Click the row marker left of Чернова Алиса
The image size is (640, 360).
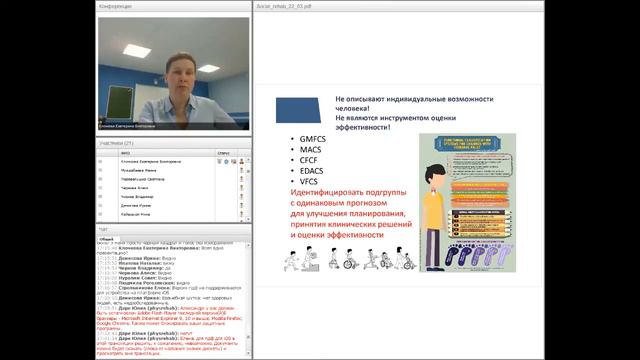click(100, 188)
